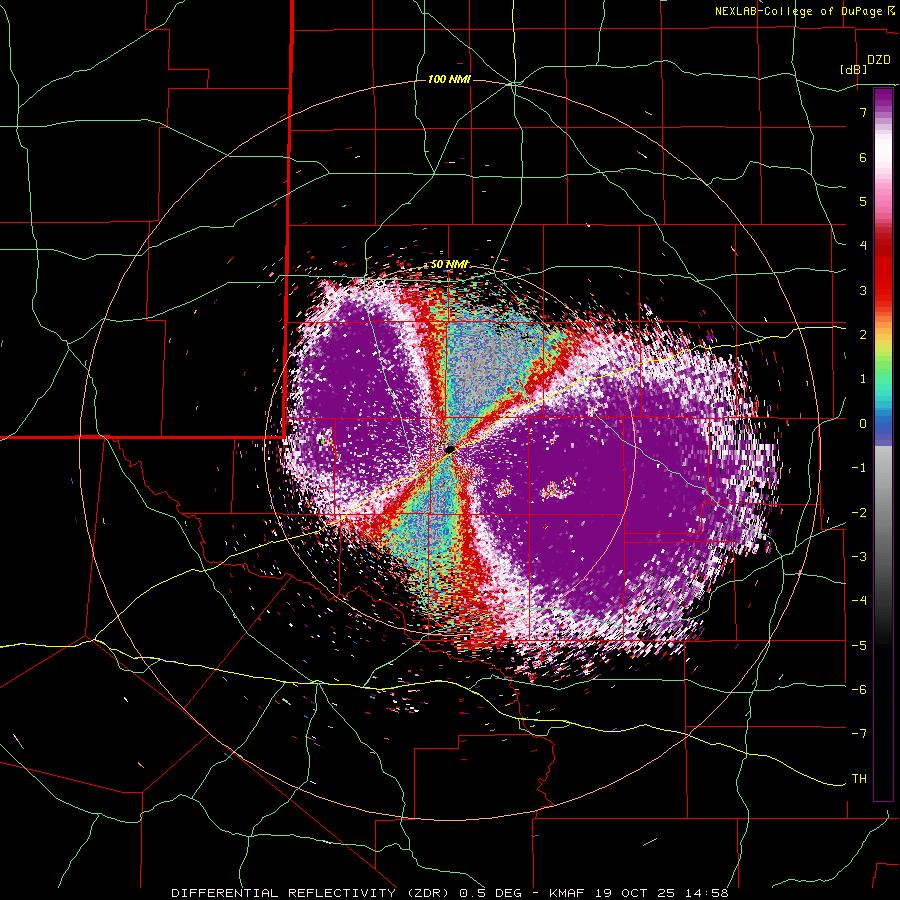The height and width of the screenshot is (900, 900).
Task: Click the 1 value on the dB scale
Action: [x=863, y=379]
